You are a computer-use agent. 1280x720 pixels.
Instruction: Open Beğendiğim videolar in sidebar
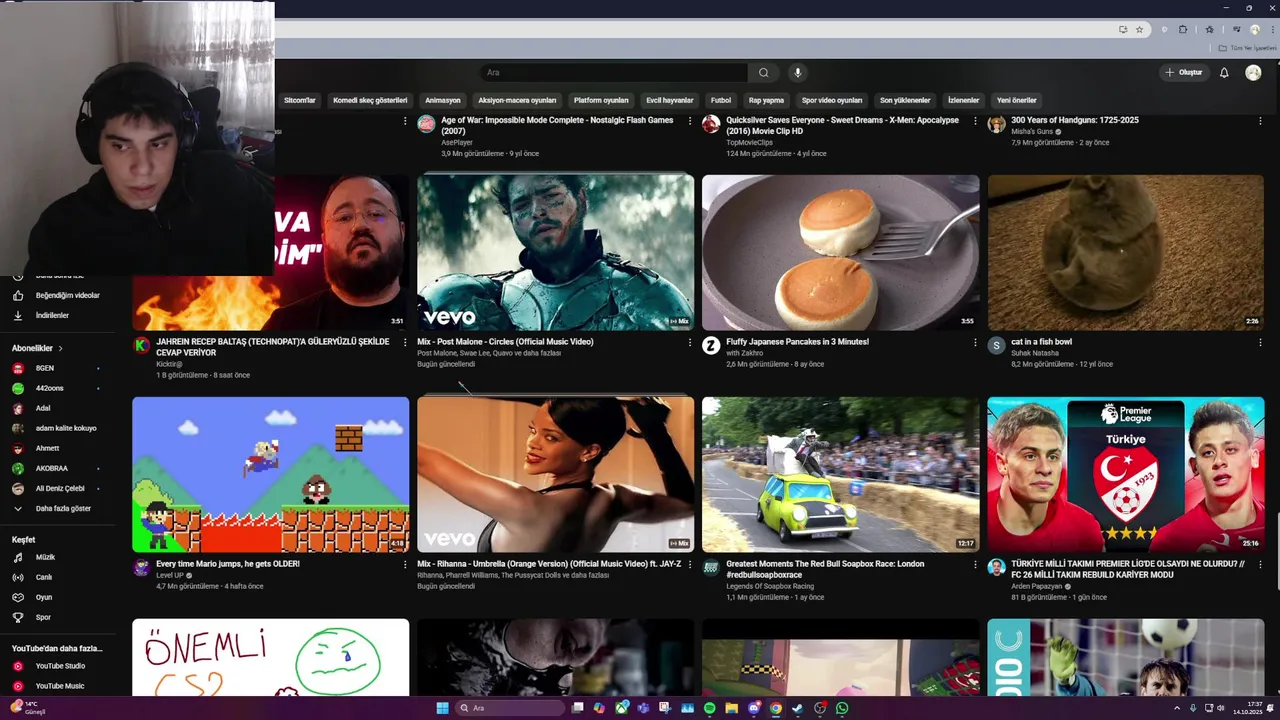(58, 295)
